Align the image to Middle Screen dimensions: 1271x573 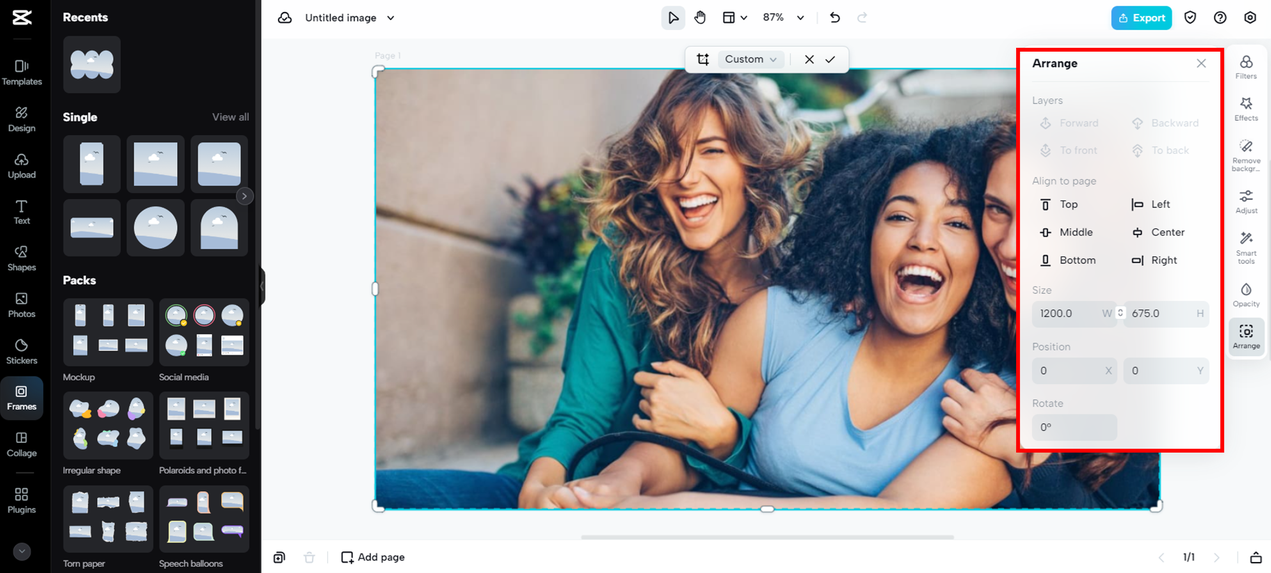click(1066, 232)
